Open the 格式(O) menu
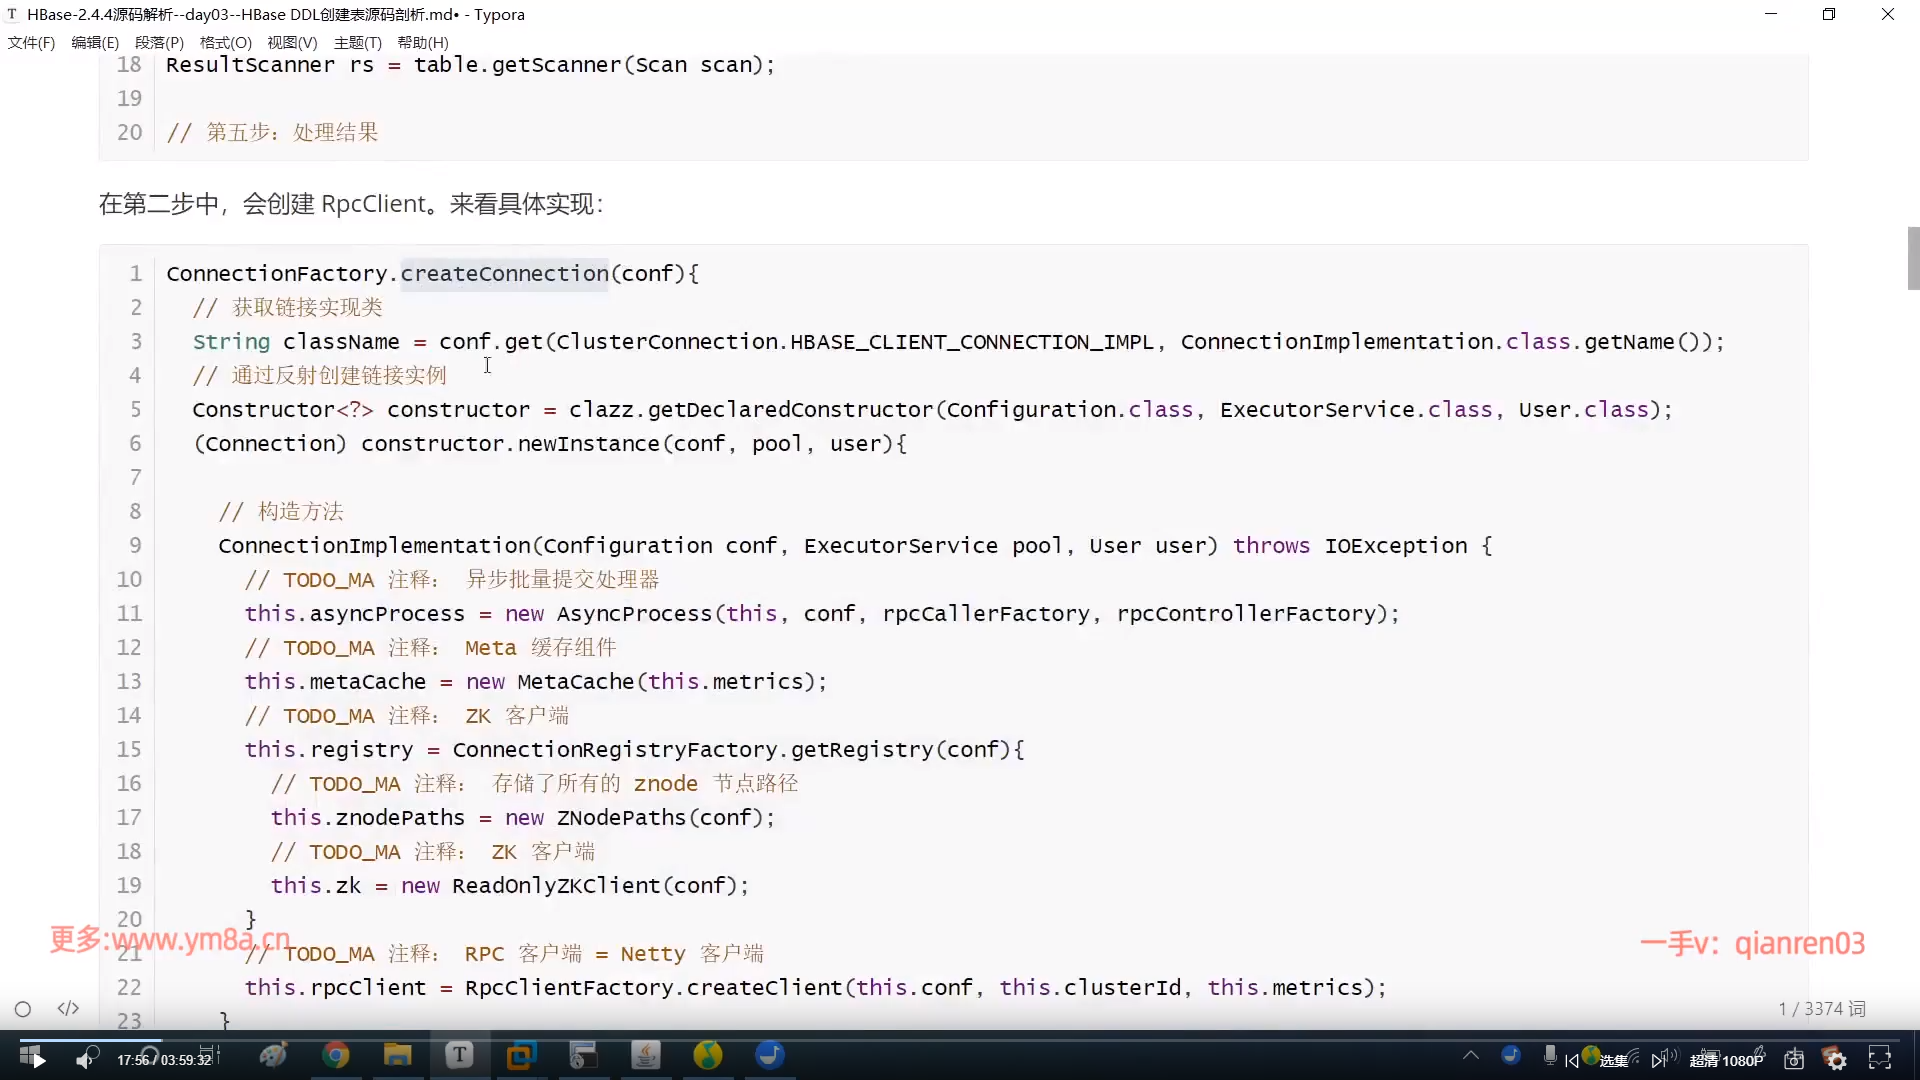Viewport: 1920px width, 1080px height. coord(225,42)
